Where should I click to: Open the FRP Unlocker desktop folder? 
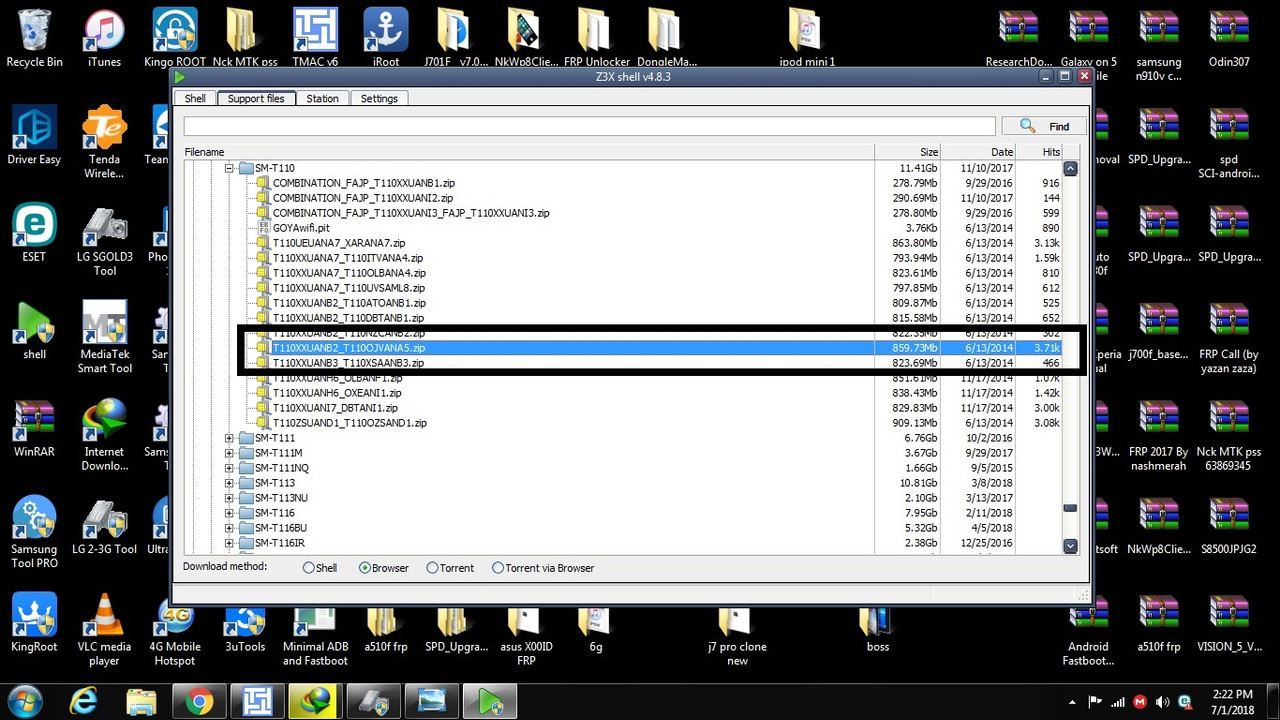point(595,38)
